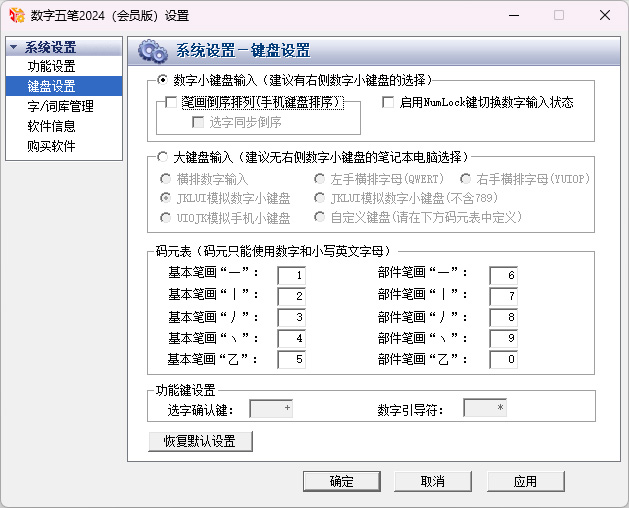Choose 右手横排字母(YUIOP) radio option
Viewport: 629px width, 508px height.
[x=465, y=179]
